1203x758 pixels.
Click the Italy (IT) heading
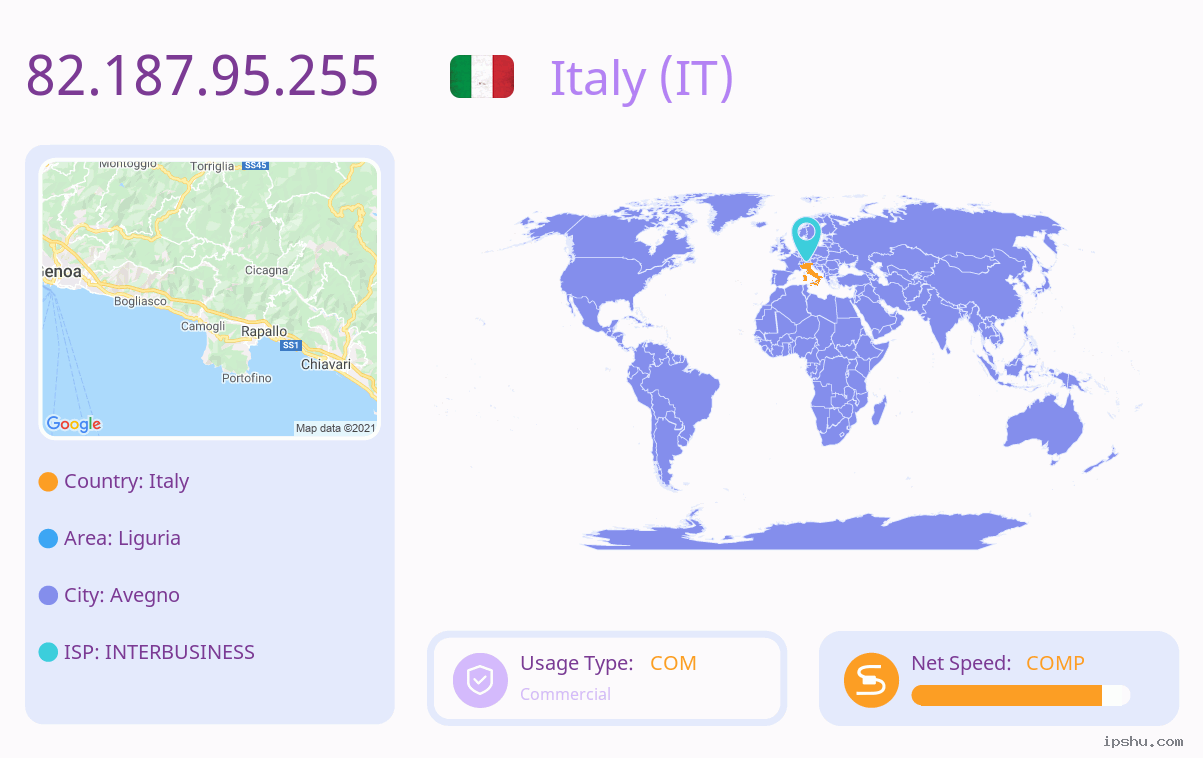tap(642, 77)
